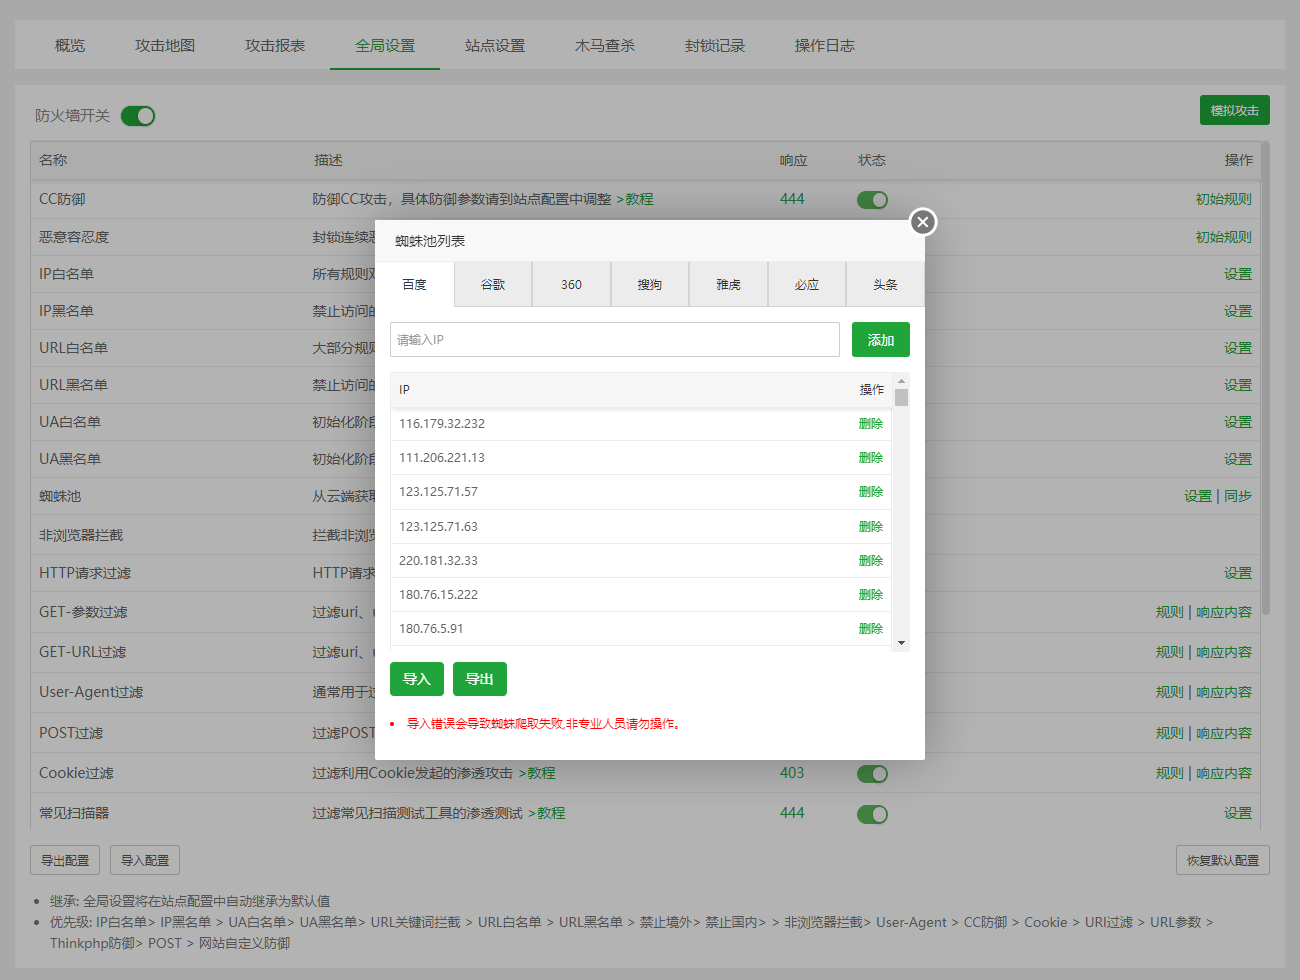Screen dimensions: 1300x980
Task: Click the 模拟攻击 button
Action: pos(1234,111)
